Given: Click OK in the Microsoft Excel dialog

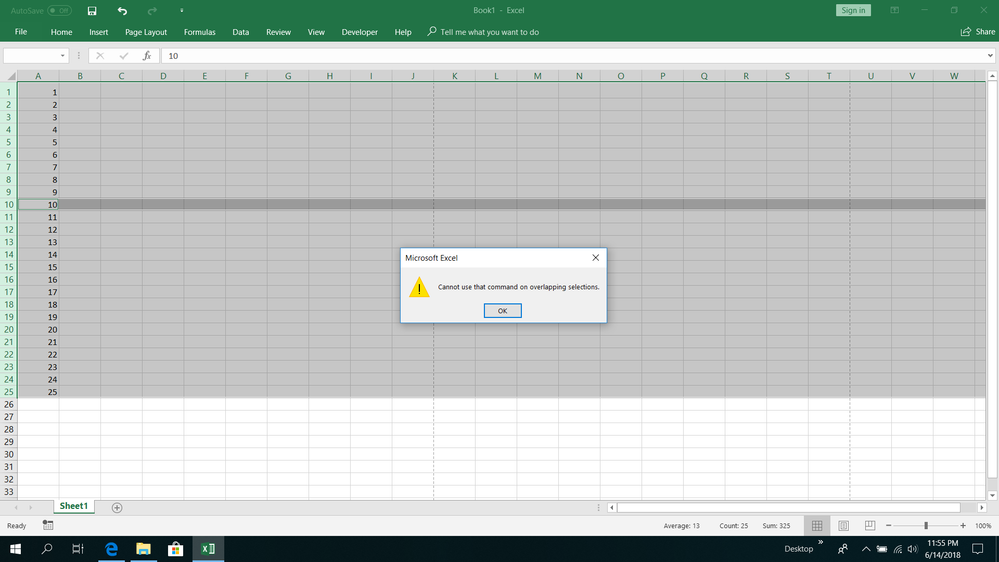Looking at the screenshot, I should coord(502,310).
